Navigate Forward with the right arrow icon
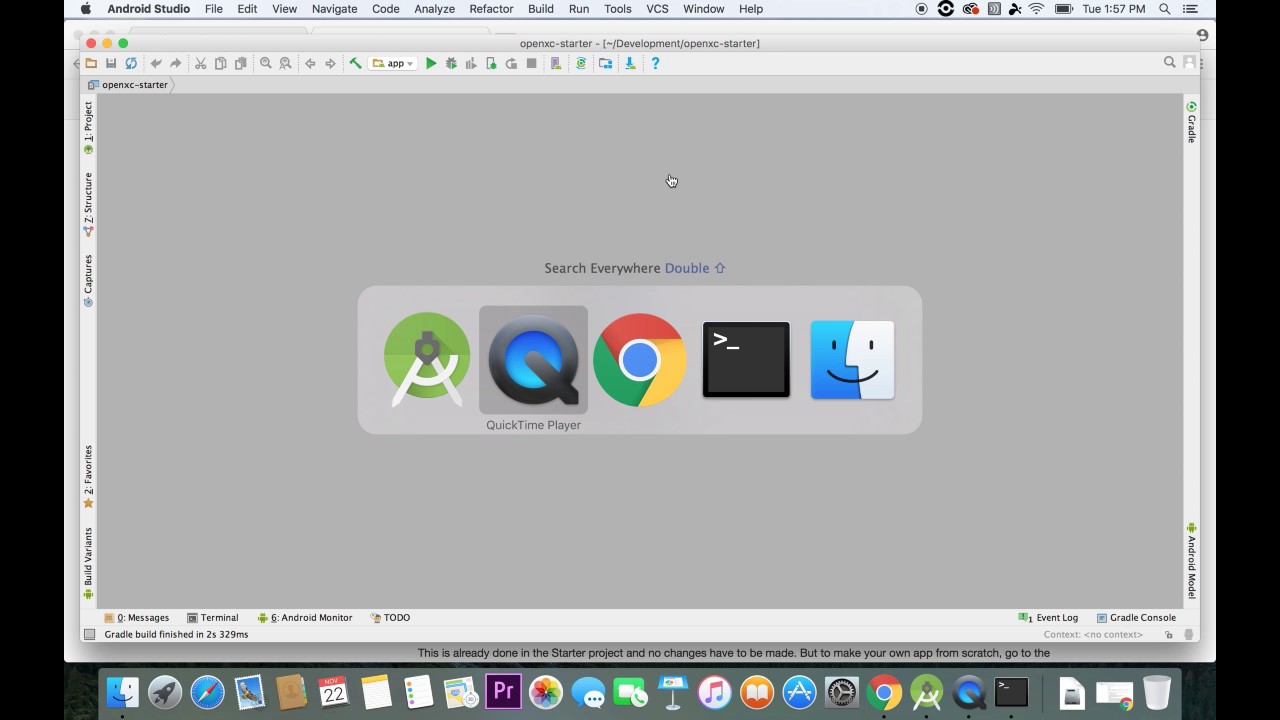 330,63
